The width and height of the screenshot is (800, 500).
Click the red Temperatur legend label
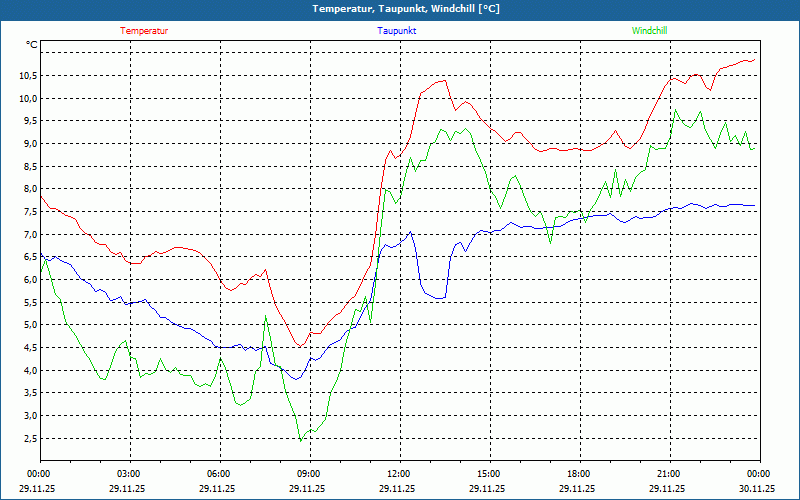[144, 31]
